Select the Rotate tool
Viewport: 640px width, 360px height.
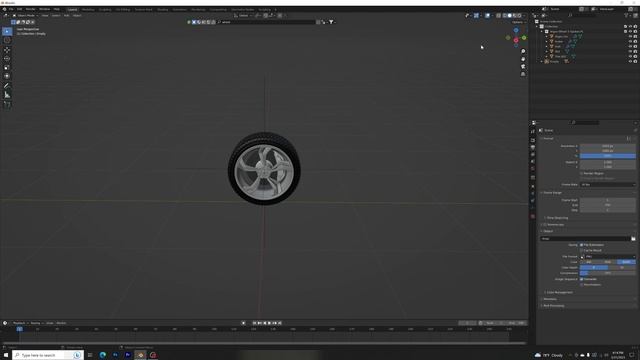click(x=7, y=58)
